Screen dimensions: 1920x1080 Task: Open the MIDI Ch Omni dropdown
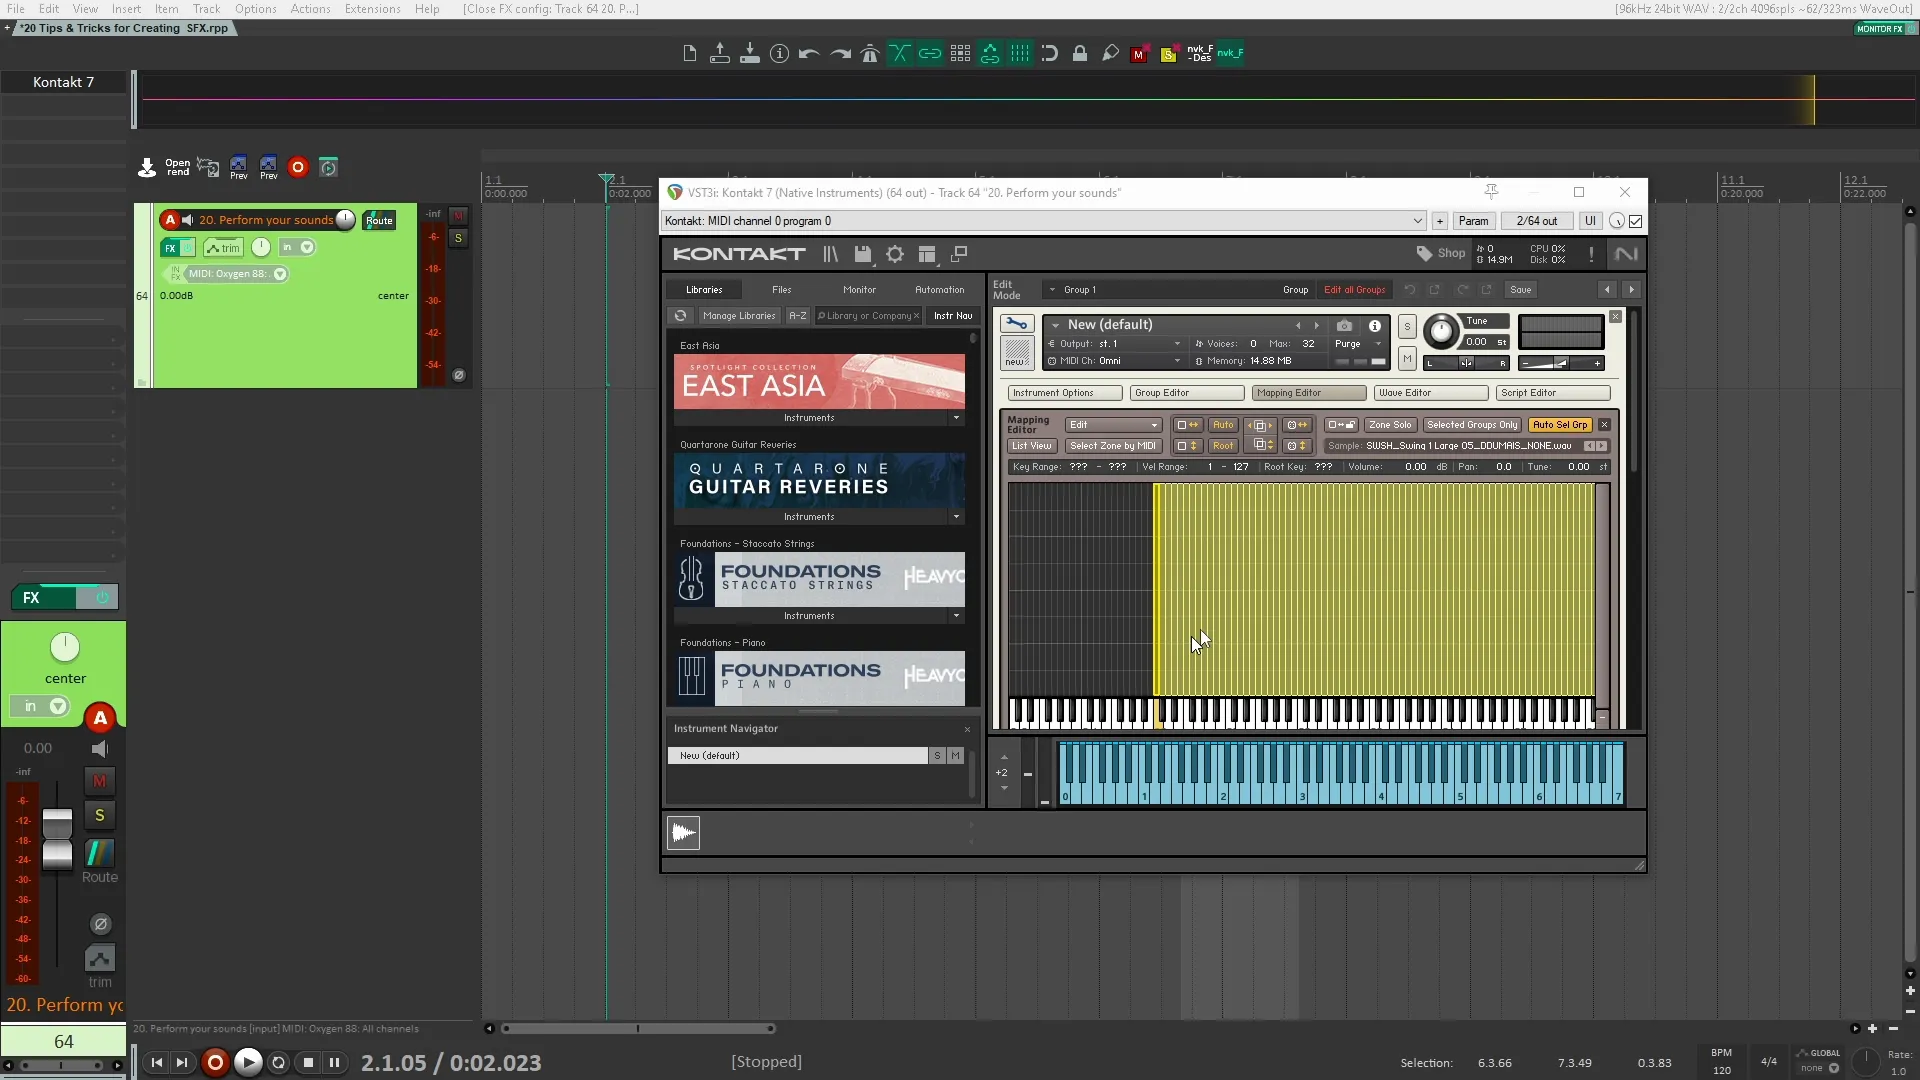coord(1114,361)
